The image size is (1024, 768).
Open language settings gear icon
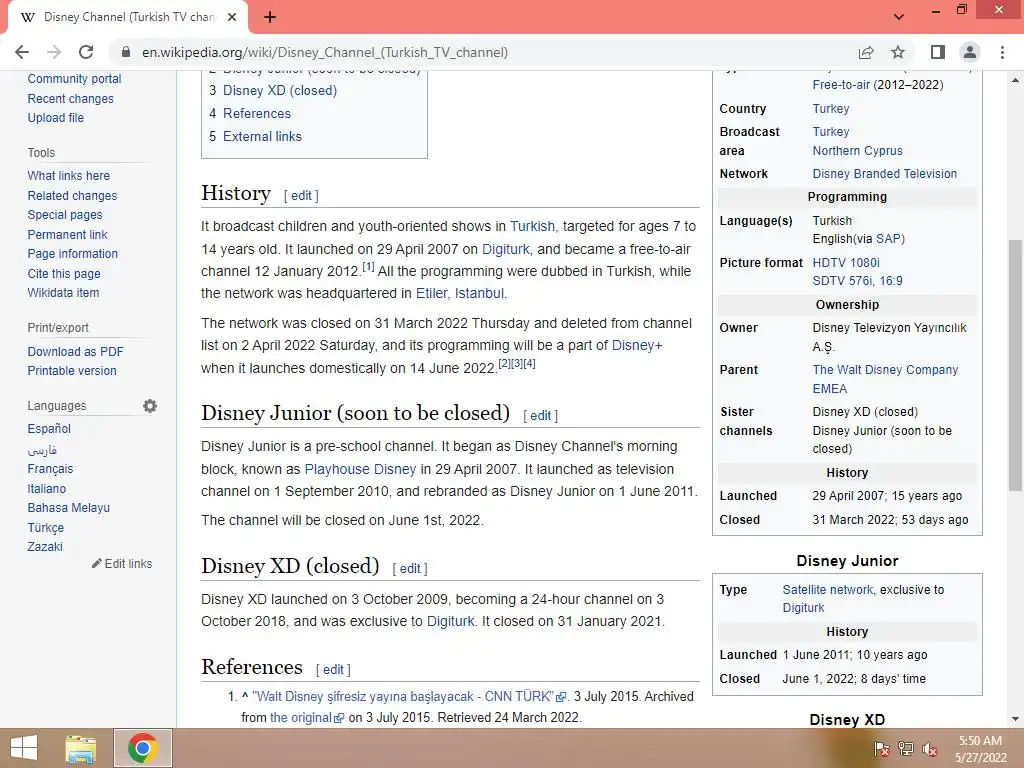[150, 406]
